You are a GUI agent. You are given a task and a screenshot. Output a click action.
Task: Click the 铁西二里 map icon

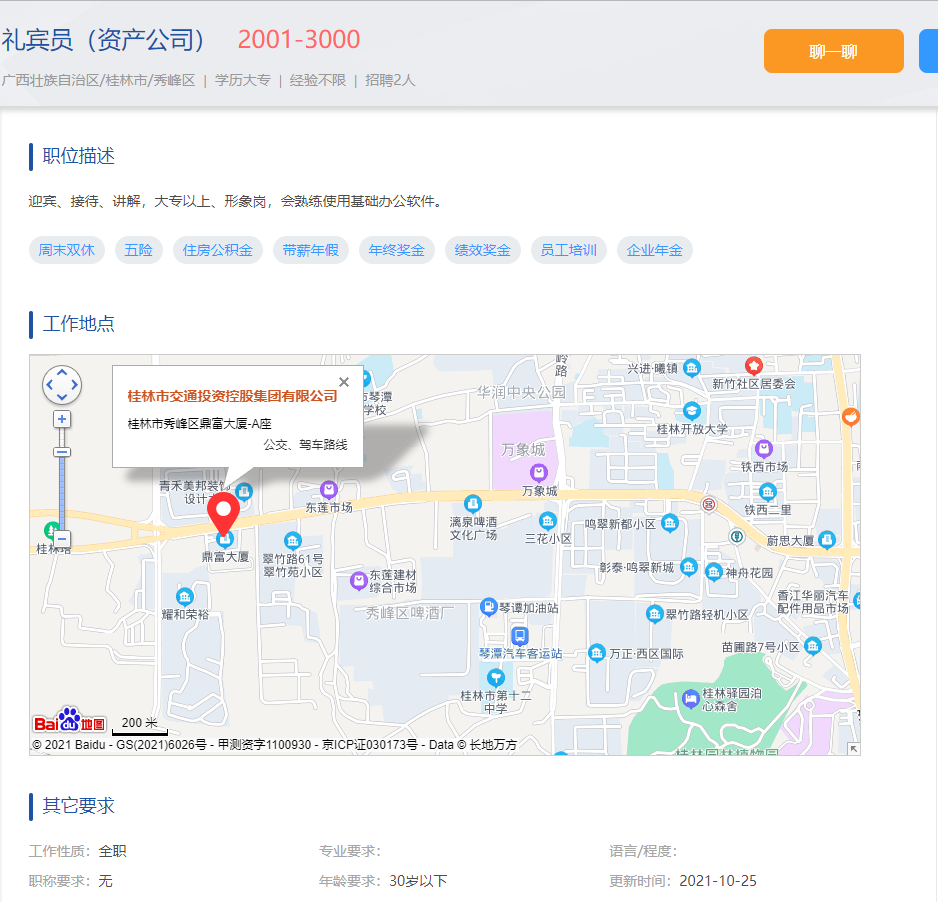[x=768, y=492]
